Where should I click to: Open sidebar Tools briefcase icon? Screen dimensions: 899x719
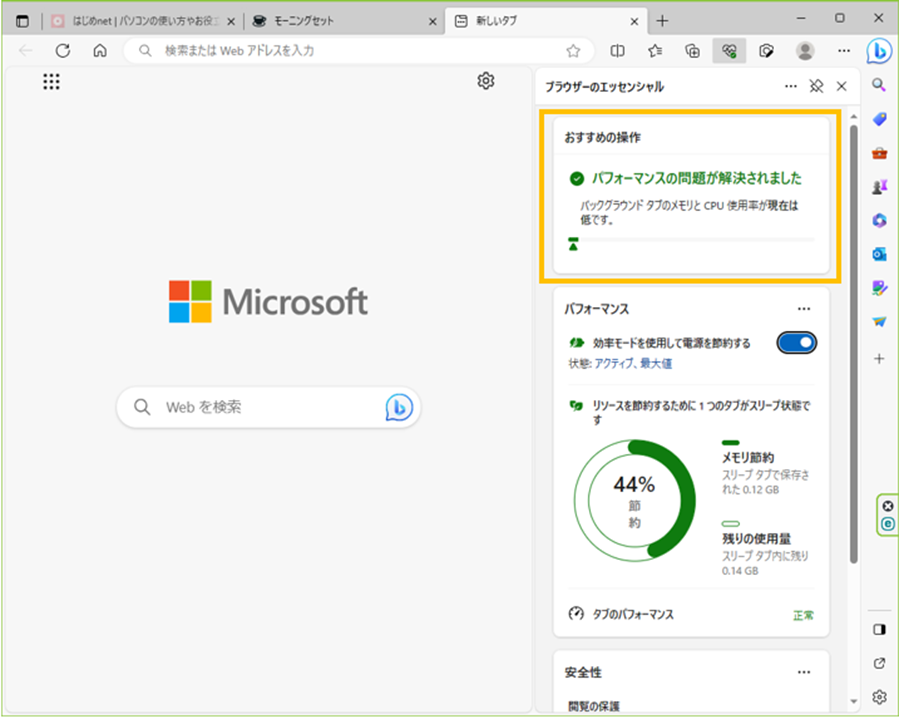880,153
